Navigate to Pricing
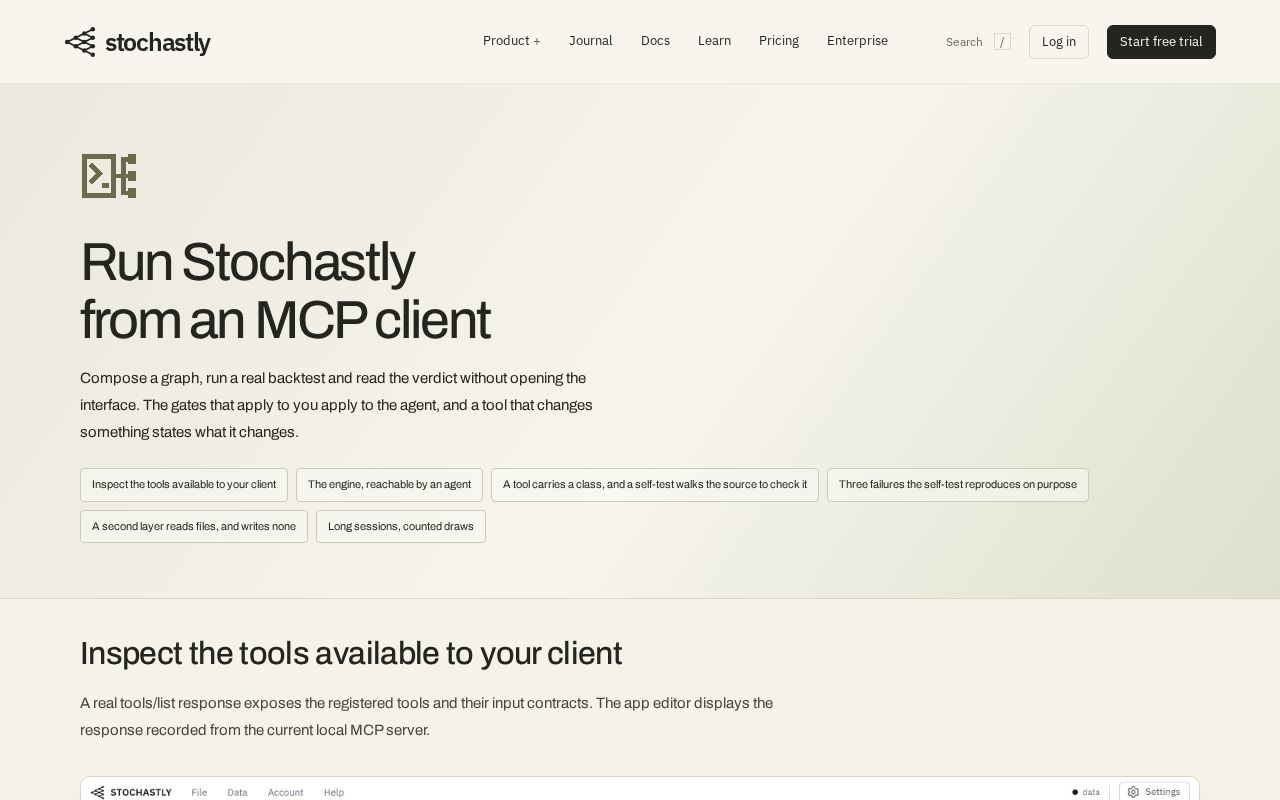 (778, 41)
